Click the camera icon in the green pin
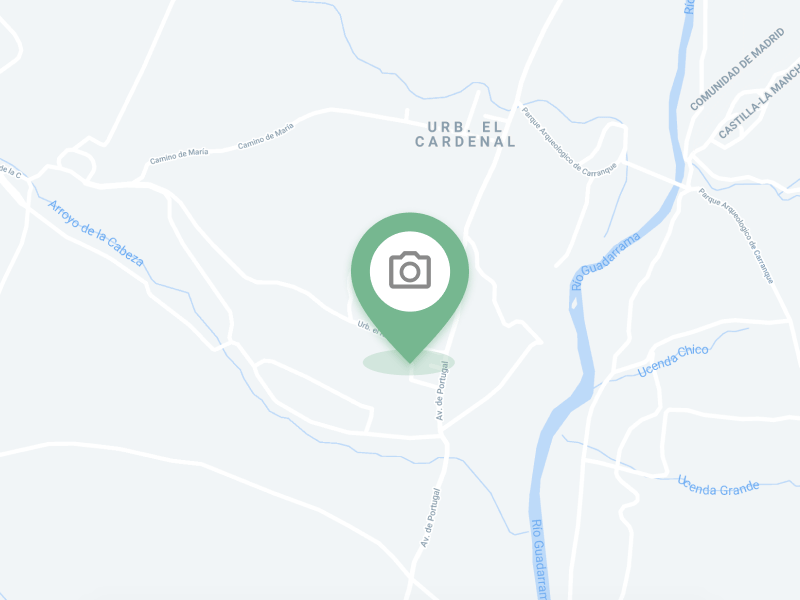 click(x=410, y=270)
